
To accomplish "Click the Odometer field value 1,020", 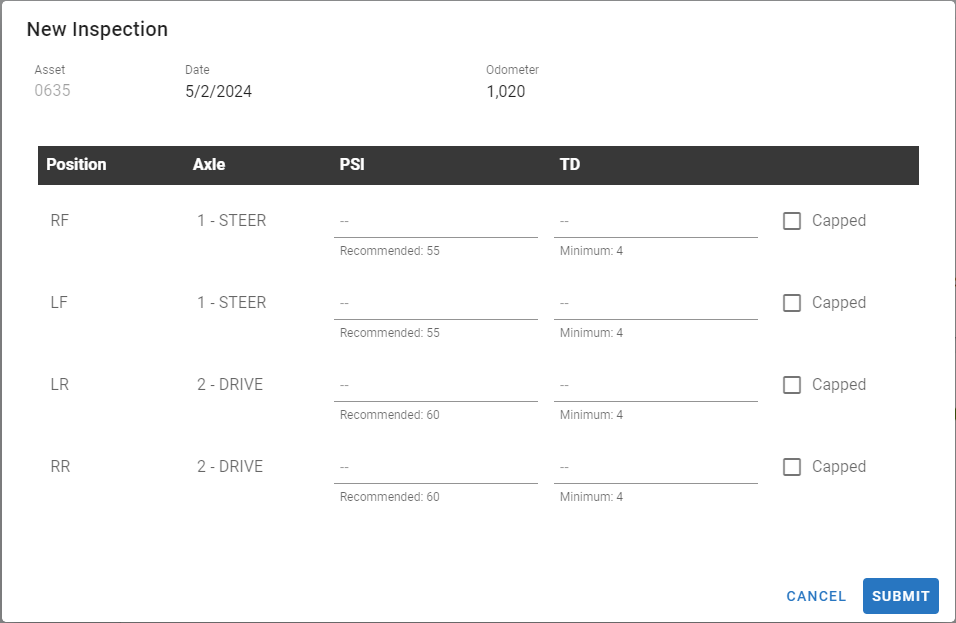I will (x=506, y=92).
